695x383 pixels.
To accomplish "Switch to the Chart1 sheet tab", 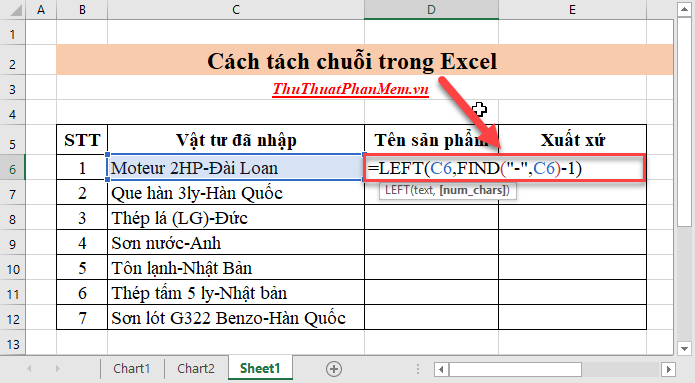I will tap(132, 369).
